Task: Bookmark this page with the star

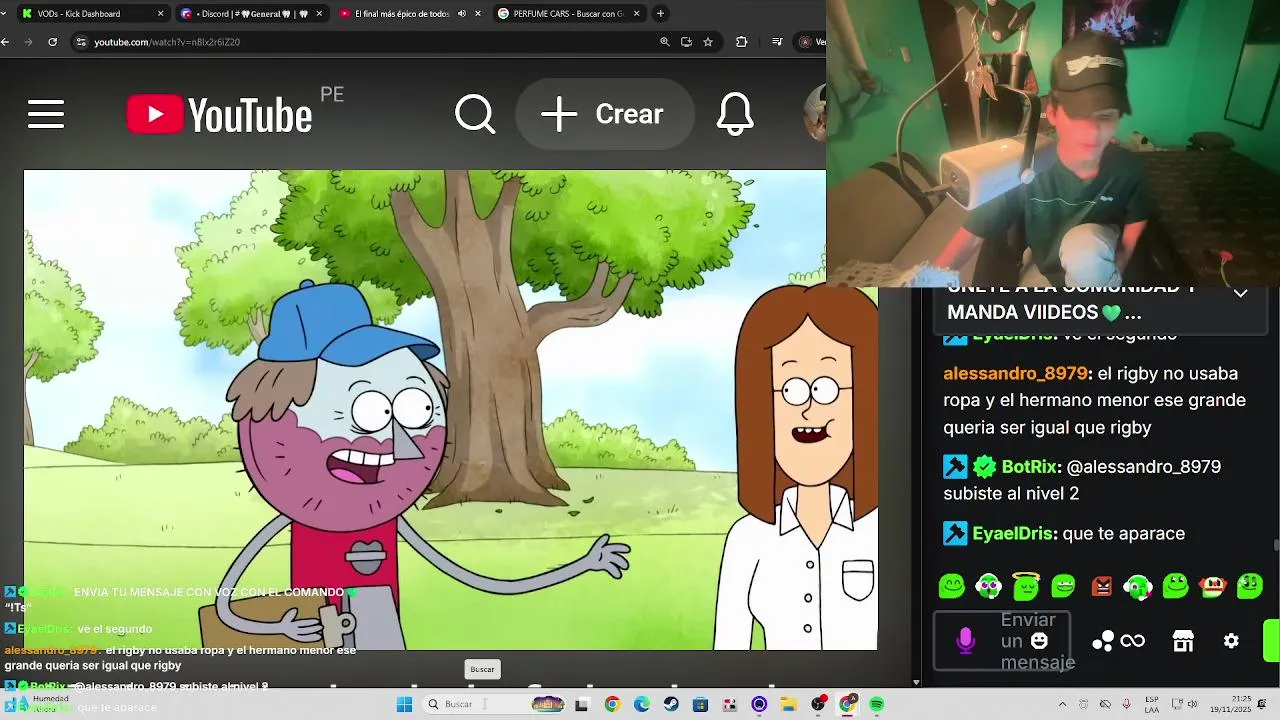Action: point(708,42)
